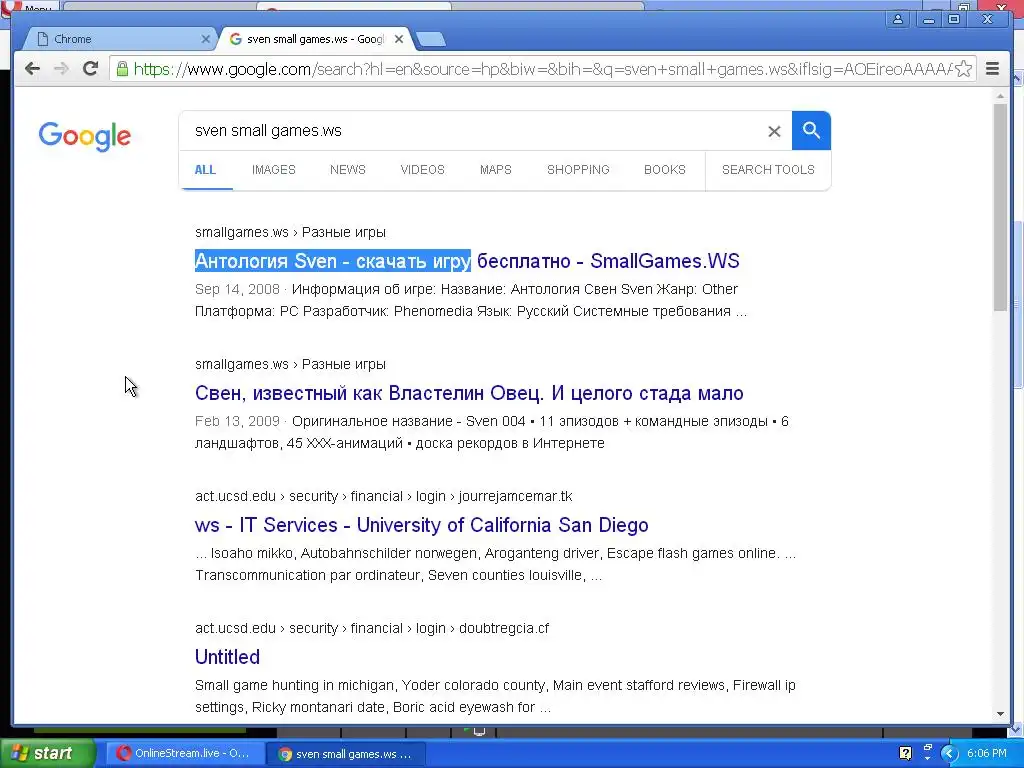Click the Chrome user profile icon
The height and width of the screenshot is (768, 1024).
(x=898, y=19)
